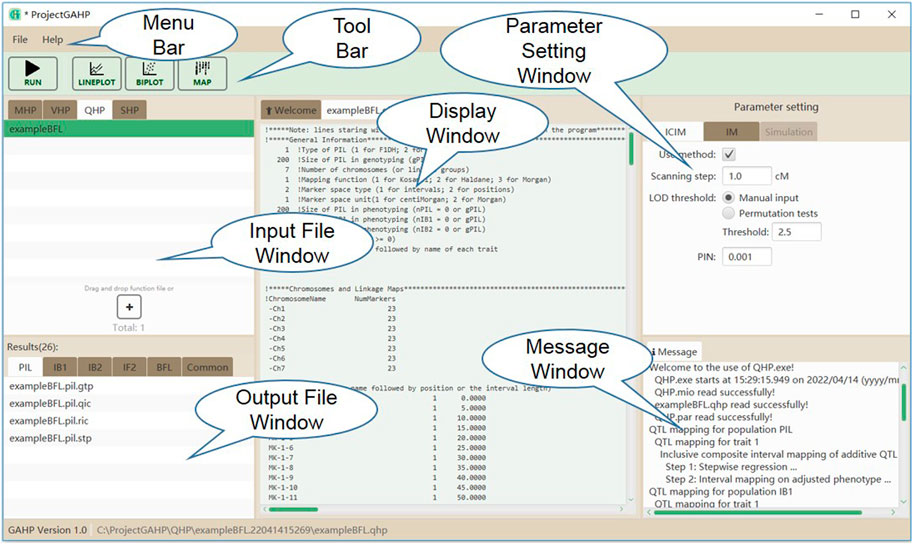
Task: Click the message window scroll-right arrow
Action: [x=894, y=513]
